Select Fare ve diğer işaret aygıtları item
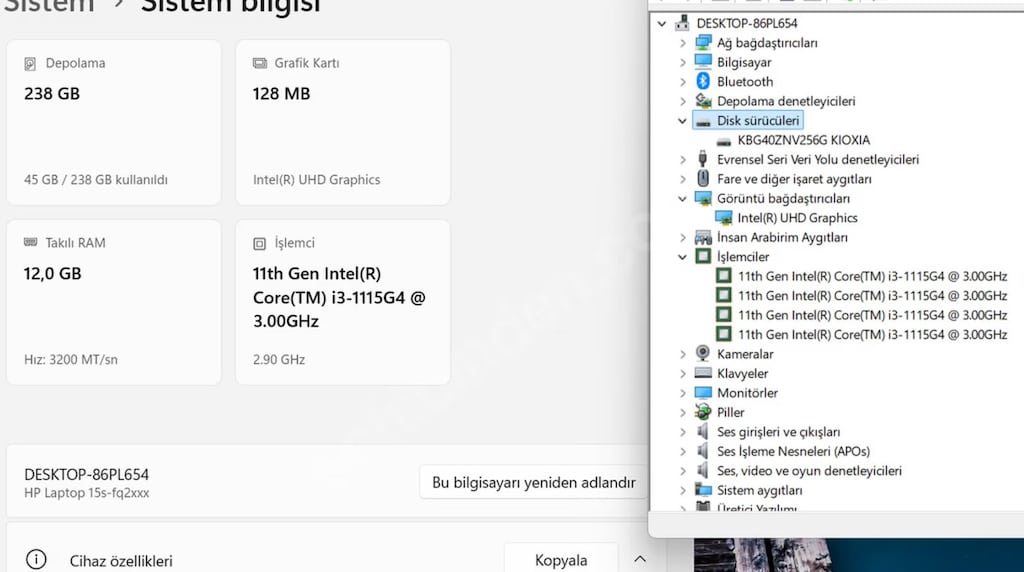The image size is (1024, 572). 794,179
